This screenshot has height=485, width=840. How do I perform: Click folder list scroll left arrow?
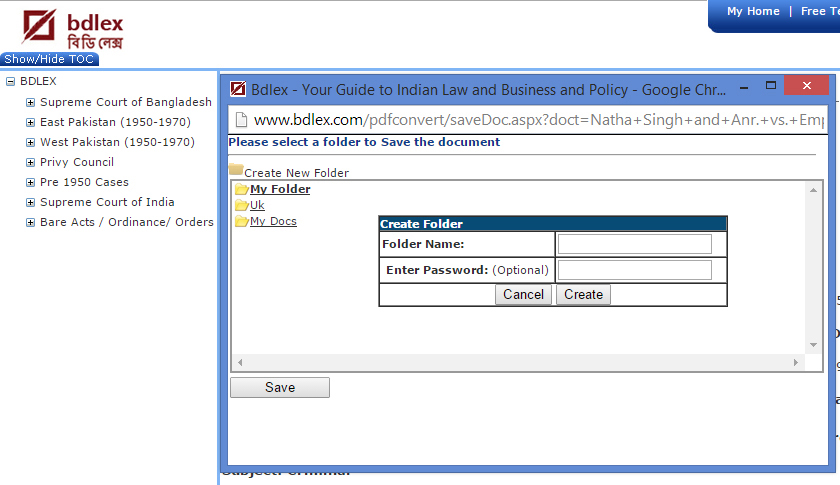tap(240, 363)
